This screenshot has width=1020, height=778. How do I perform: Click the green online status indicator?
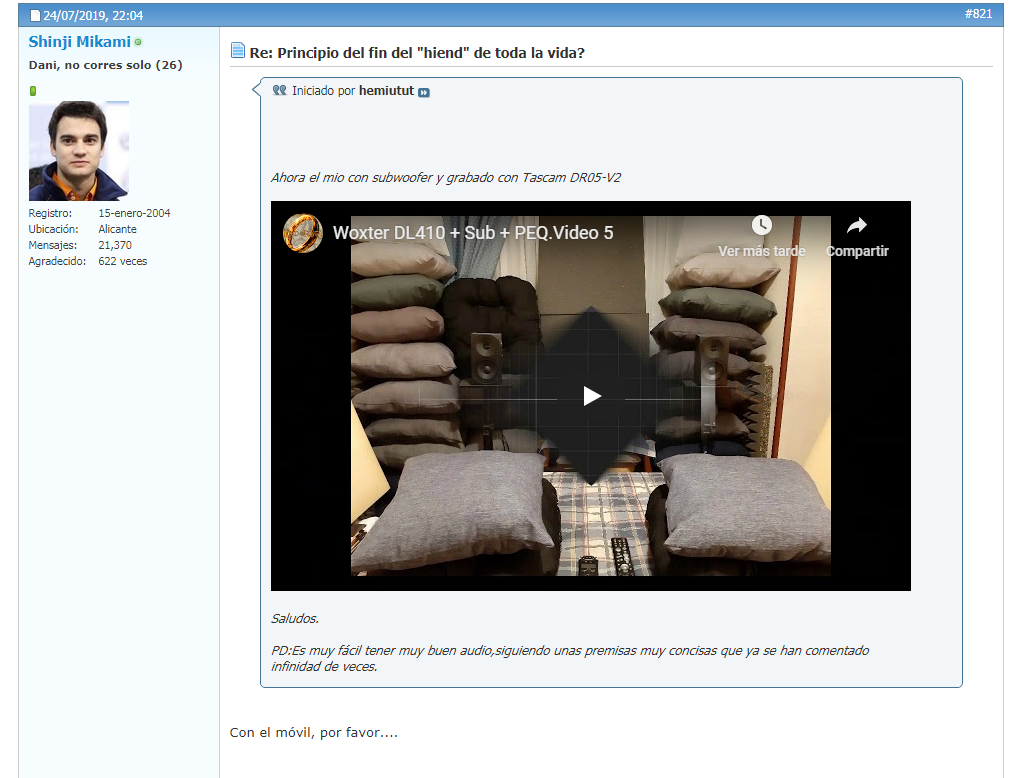(x=138, y=42)
